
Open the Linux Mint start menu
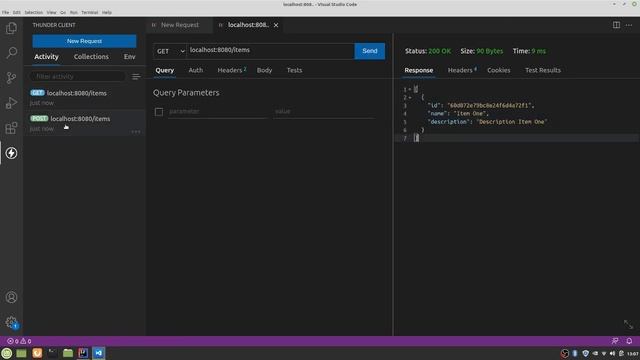pyautogui.click(x=7, y=353)
